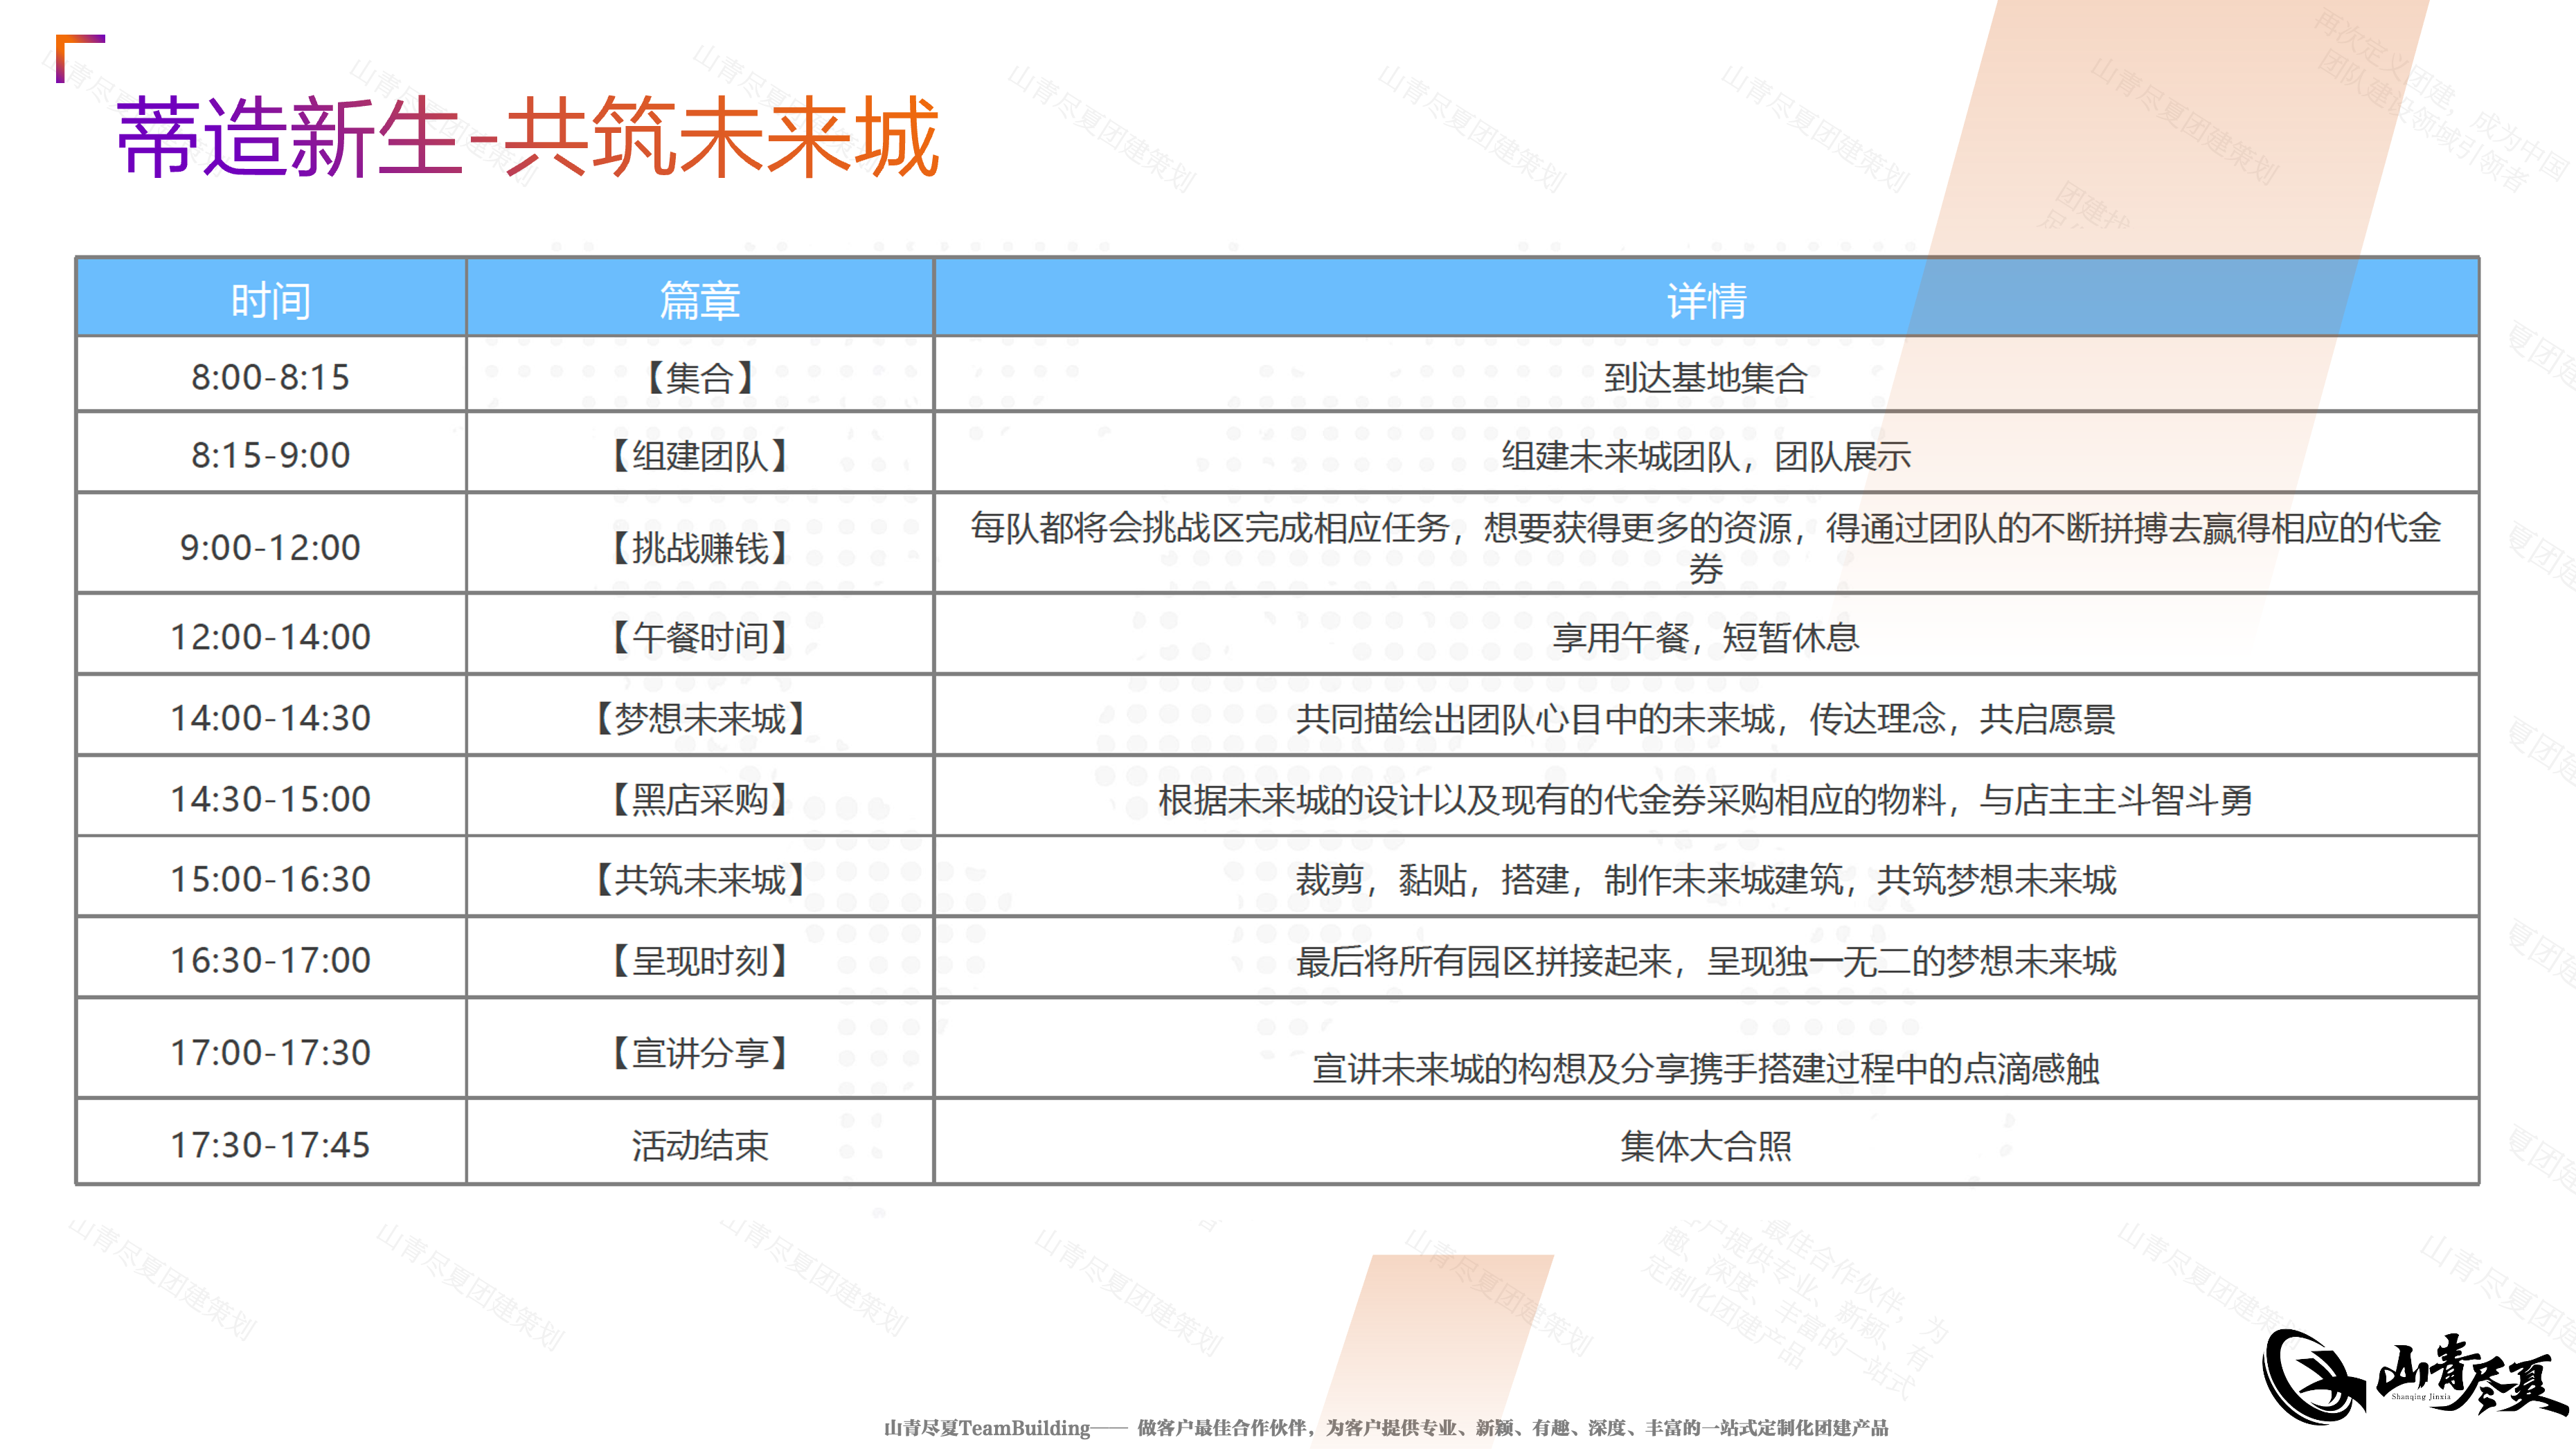Click the 15:00-16:30 time cell
Image resolution: width=2576 pixels, height=1449 pixels.
(x=271, y=879)
